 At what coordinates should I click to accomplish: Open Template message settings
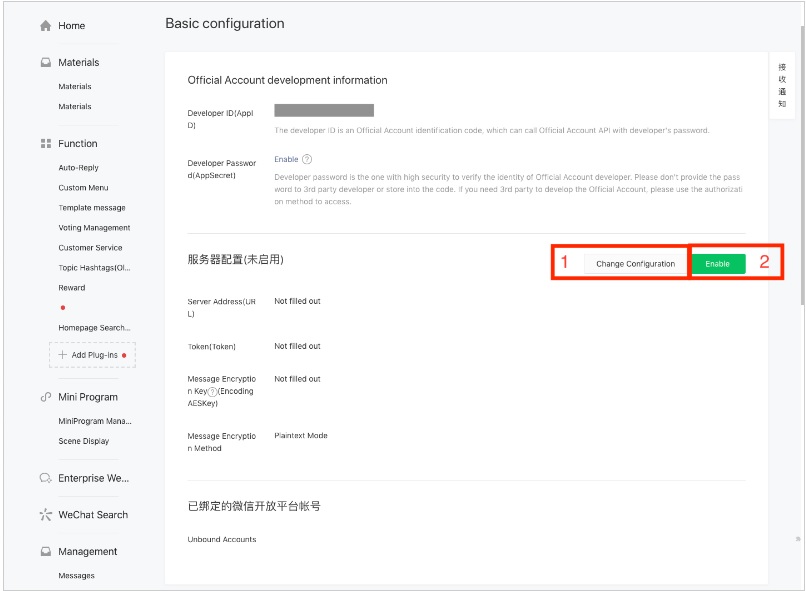tap(92, 208)
